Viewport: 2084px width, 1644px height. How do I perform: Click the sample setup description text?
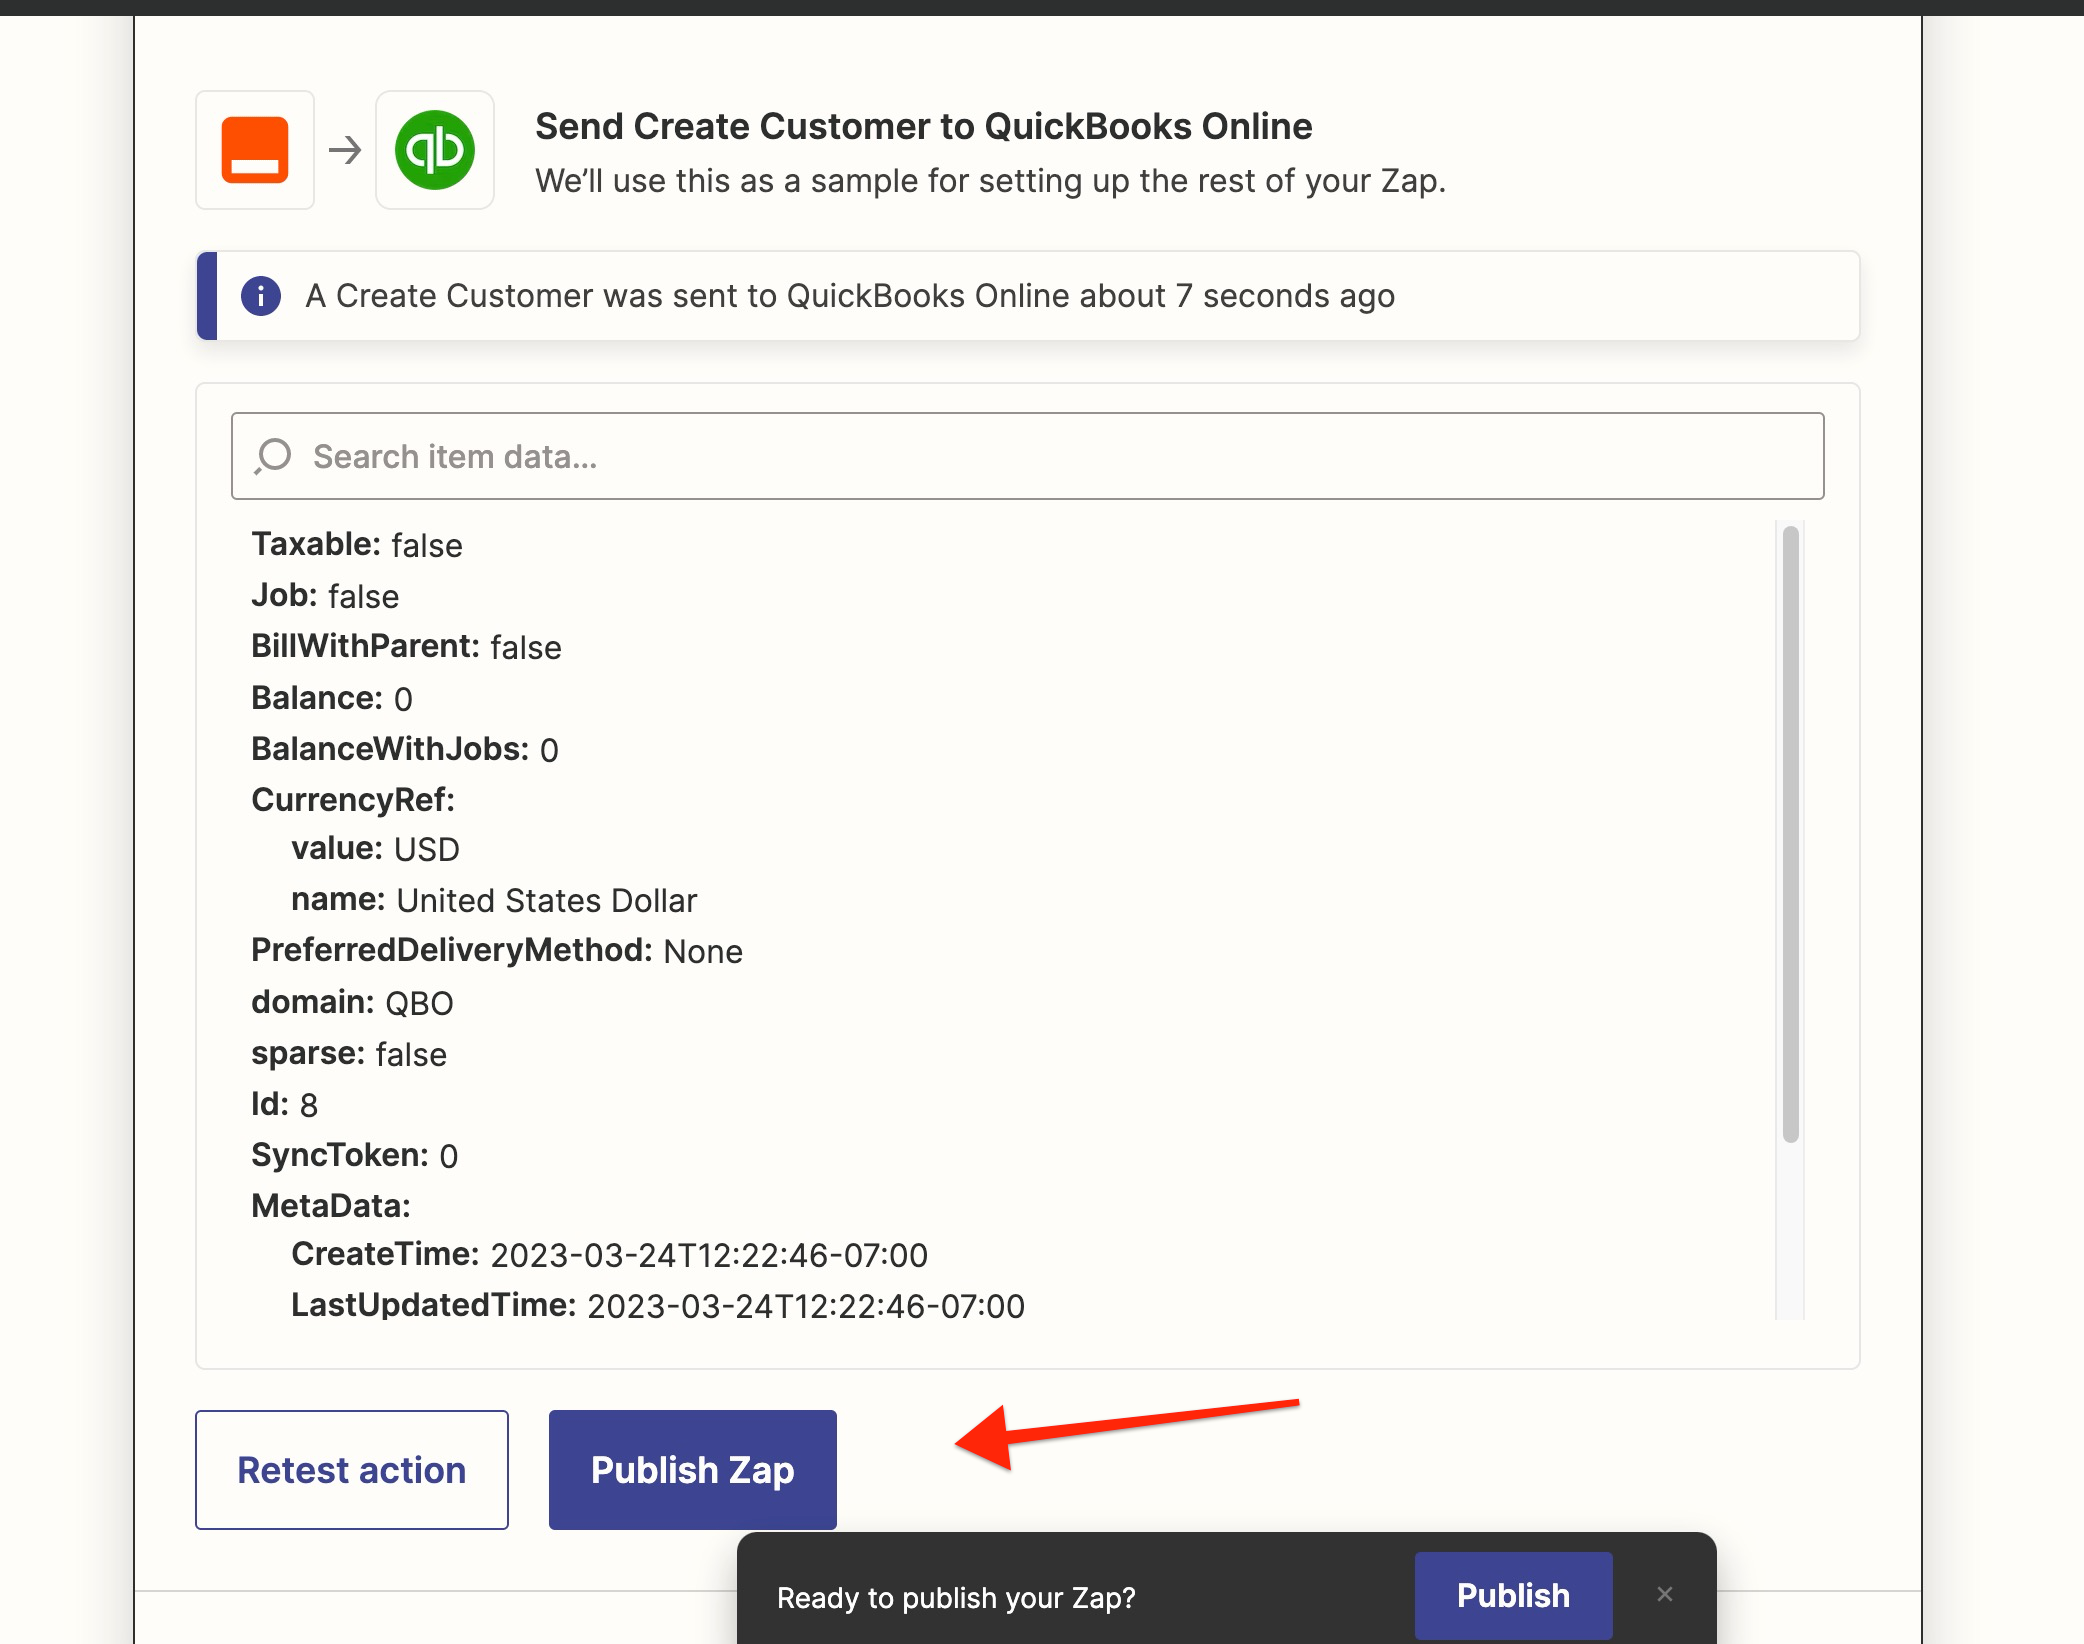pos(991,181)
